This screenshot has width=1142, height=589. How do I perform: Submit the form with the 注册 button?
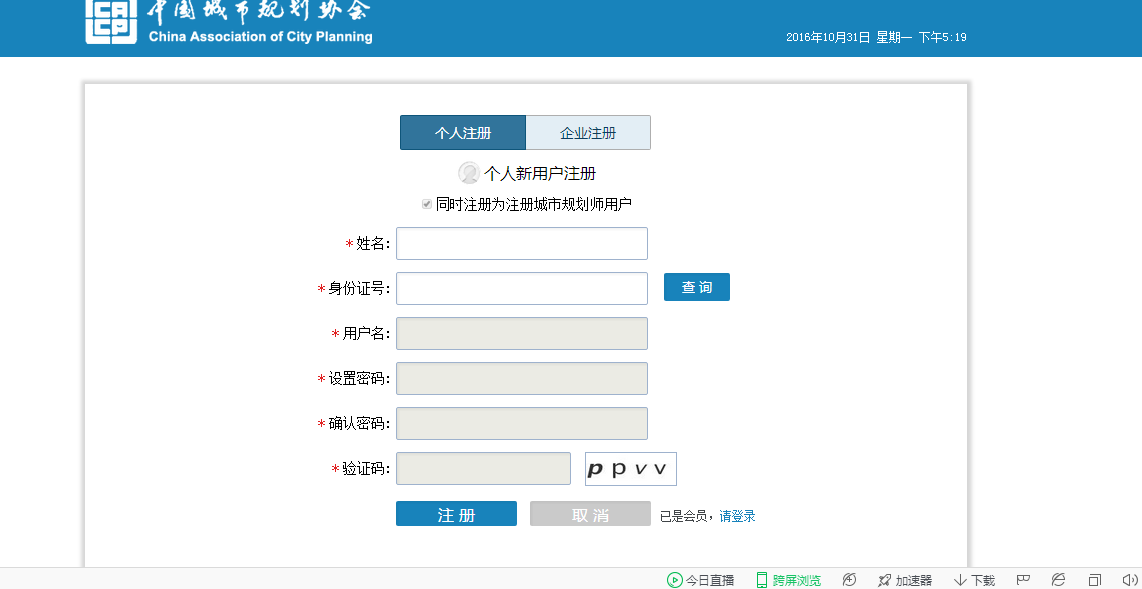pyautogui.click(x=456, y=514)
